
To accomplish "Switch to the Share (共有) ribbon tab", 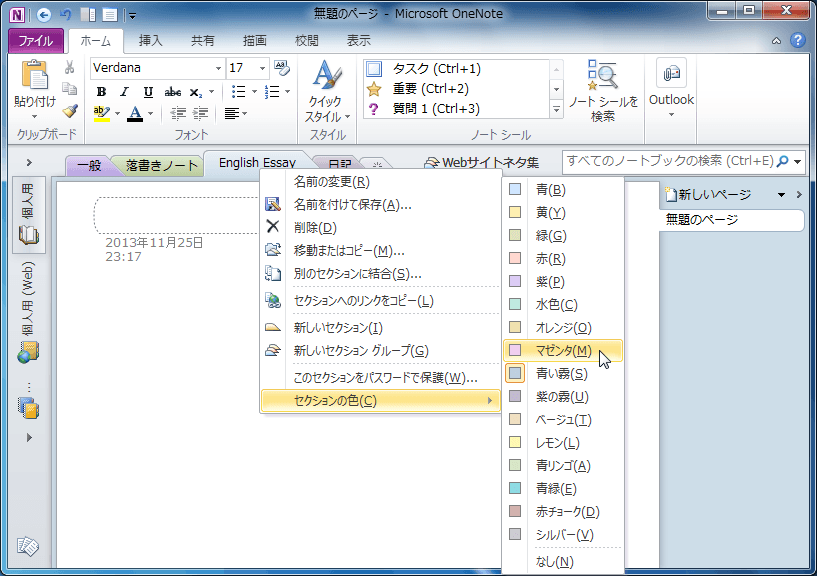I will pos(202,41).
